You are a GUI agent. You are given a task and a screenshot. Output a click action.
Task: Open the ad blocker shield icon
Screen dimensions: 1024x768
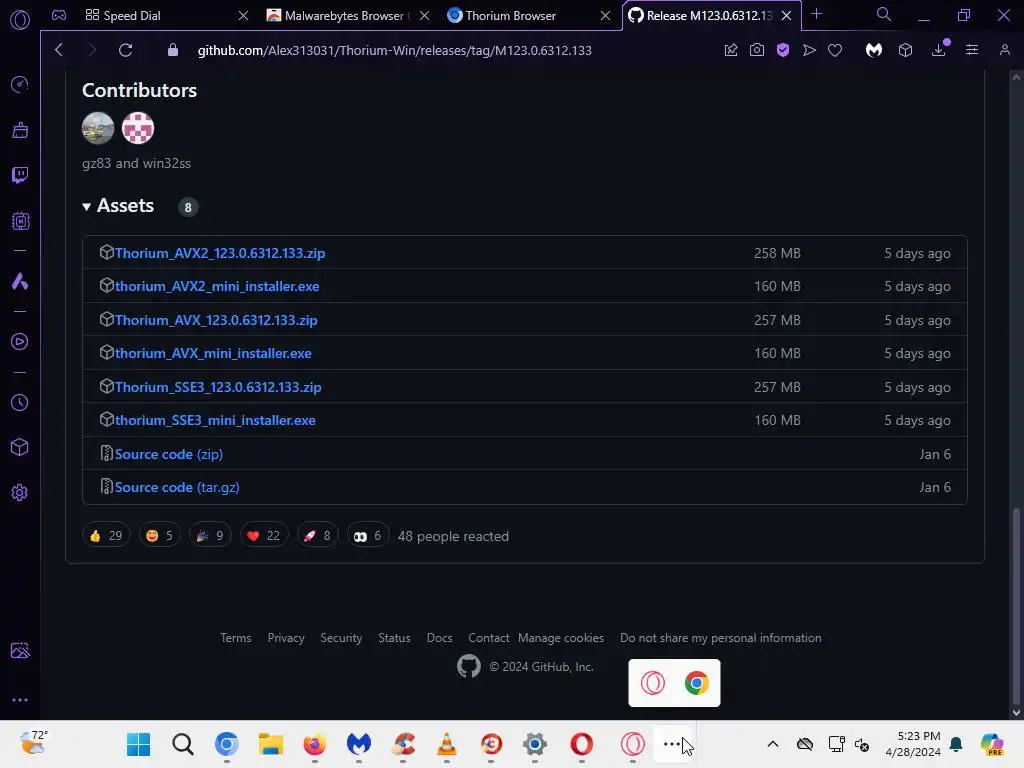click(782, 50)
